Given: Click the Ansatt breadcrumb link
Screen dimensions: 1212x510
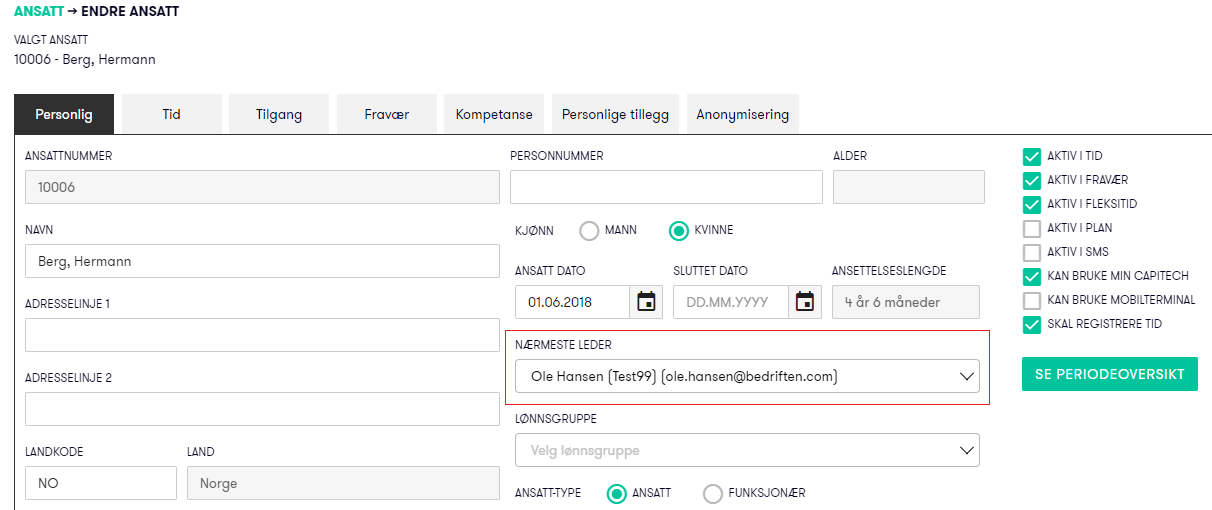Looking at the screenshot, I should [39, 12].
